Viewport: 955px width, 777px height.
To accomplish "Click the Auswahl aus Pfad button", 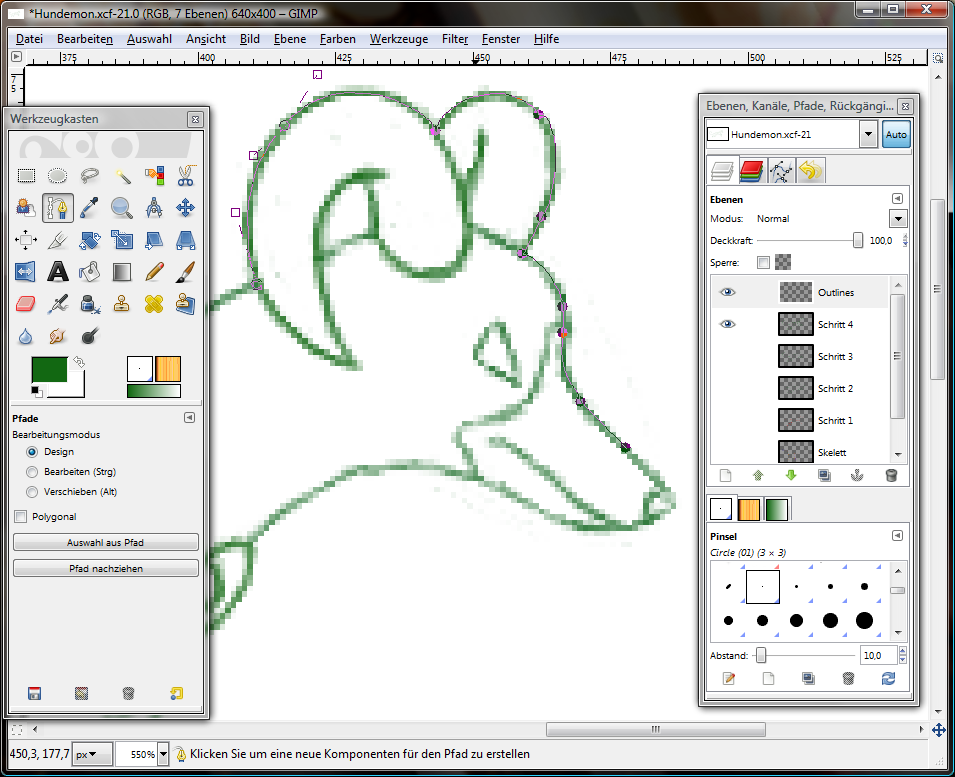I will [x=106, y=543].
